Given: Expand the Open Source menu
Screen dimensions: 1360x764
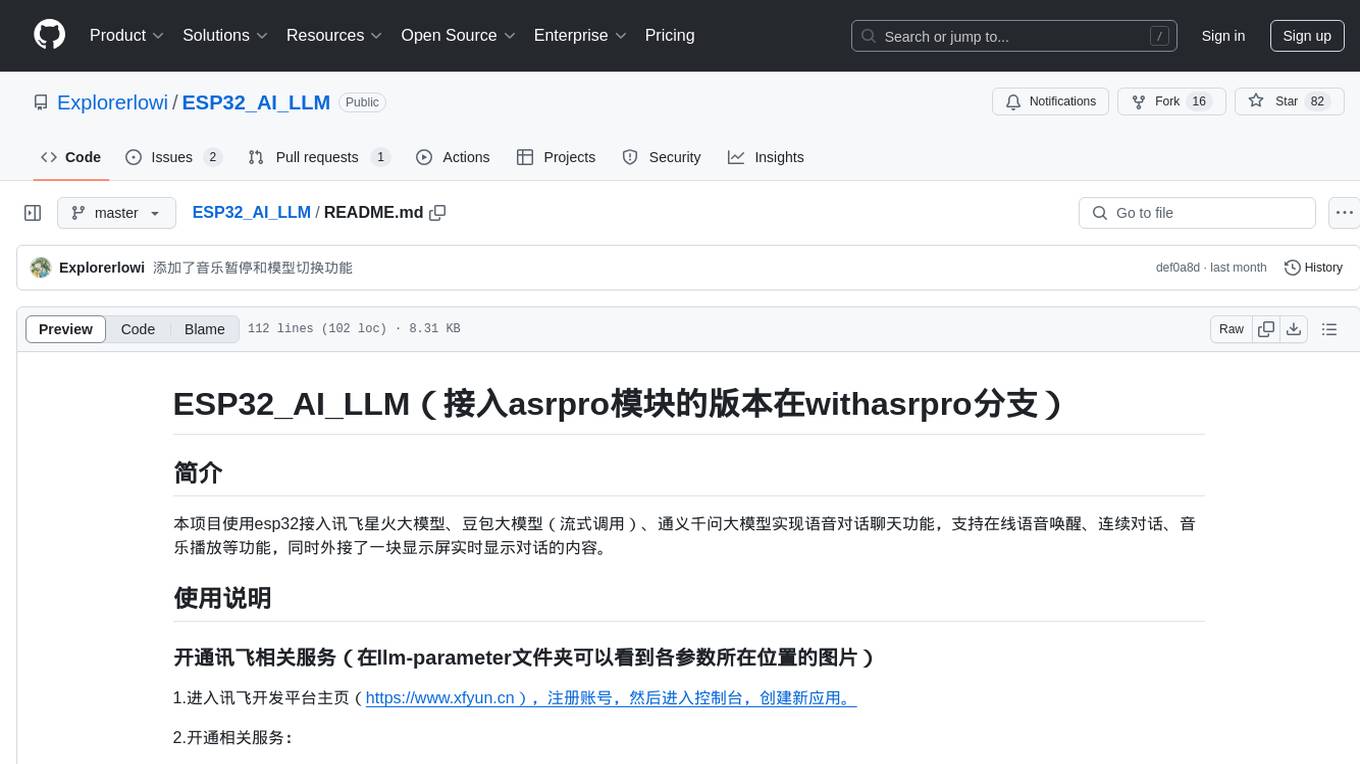Looking at the screenshot, I should [458, 35].
